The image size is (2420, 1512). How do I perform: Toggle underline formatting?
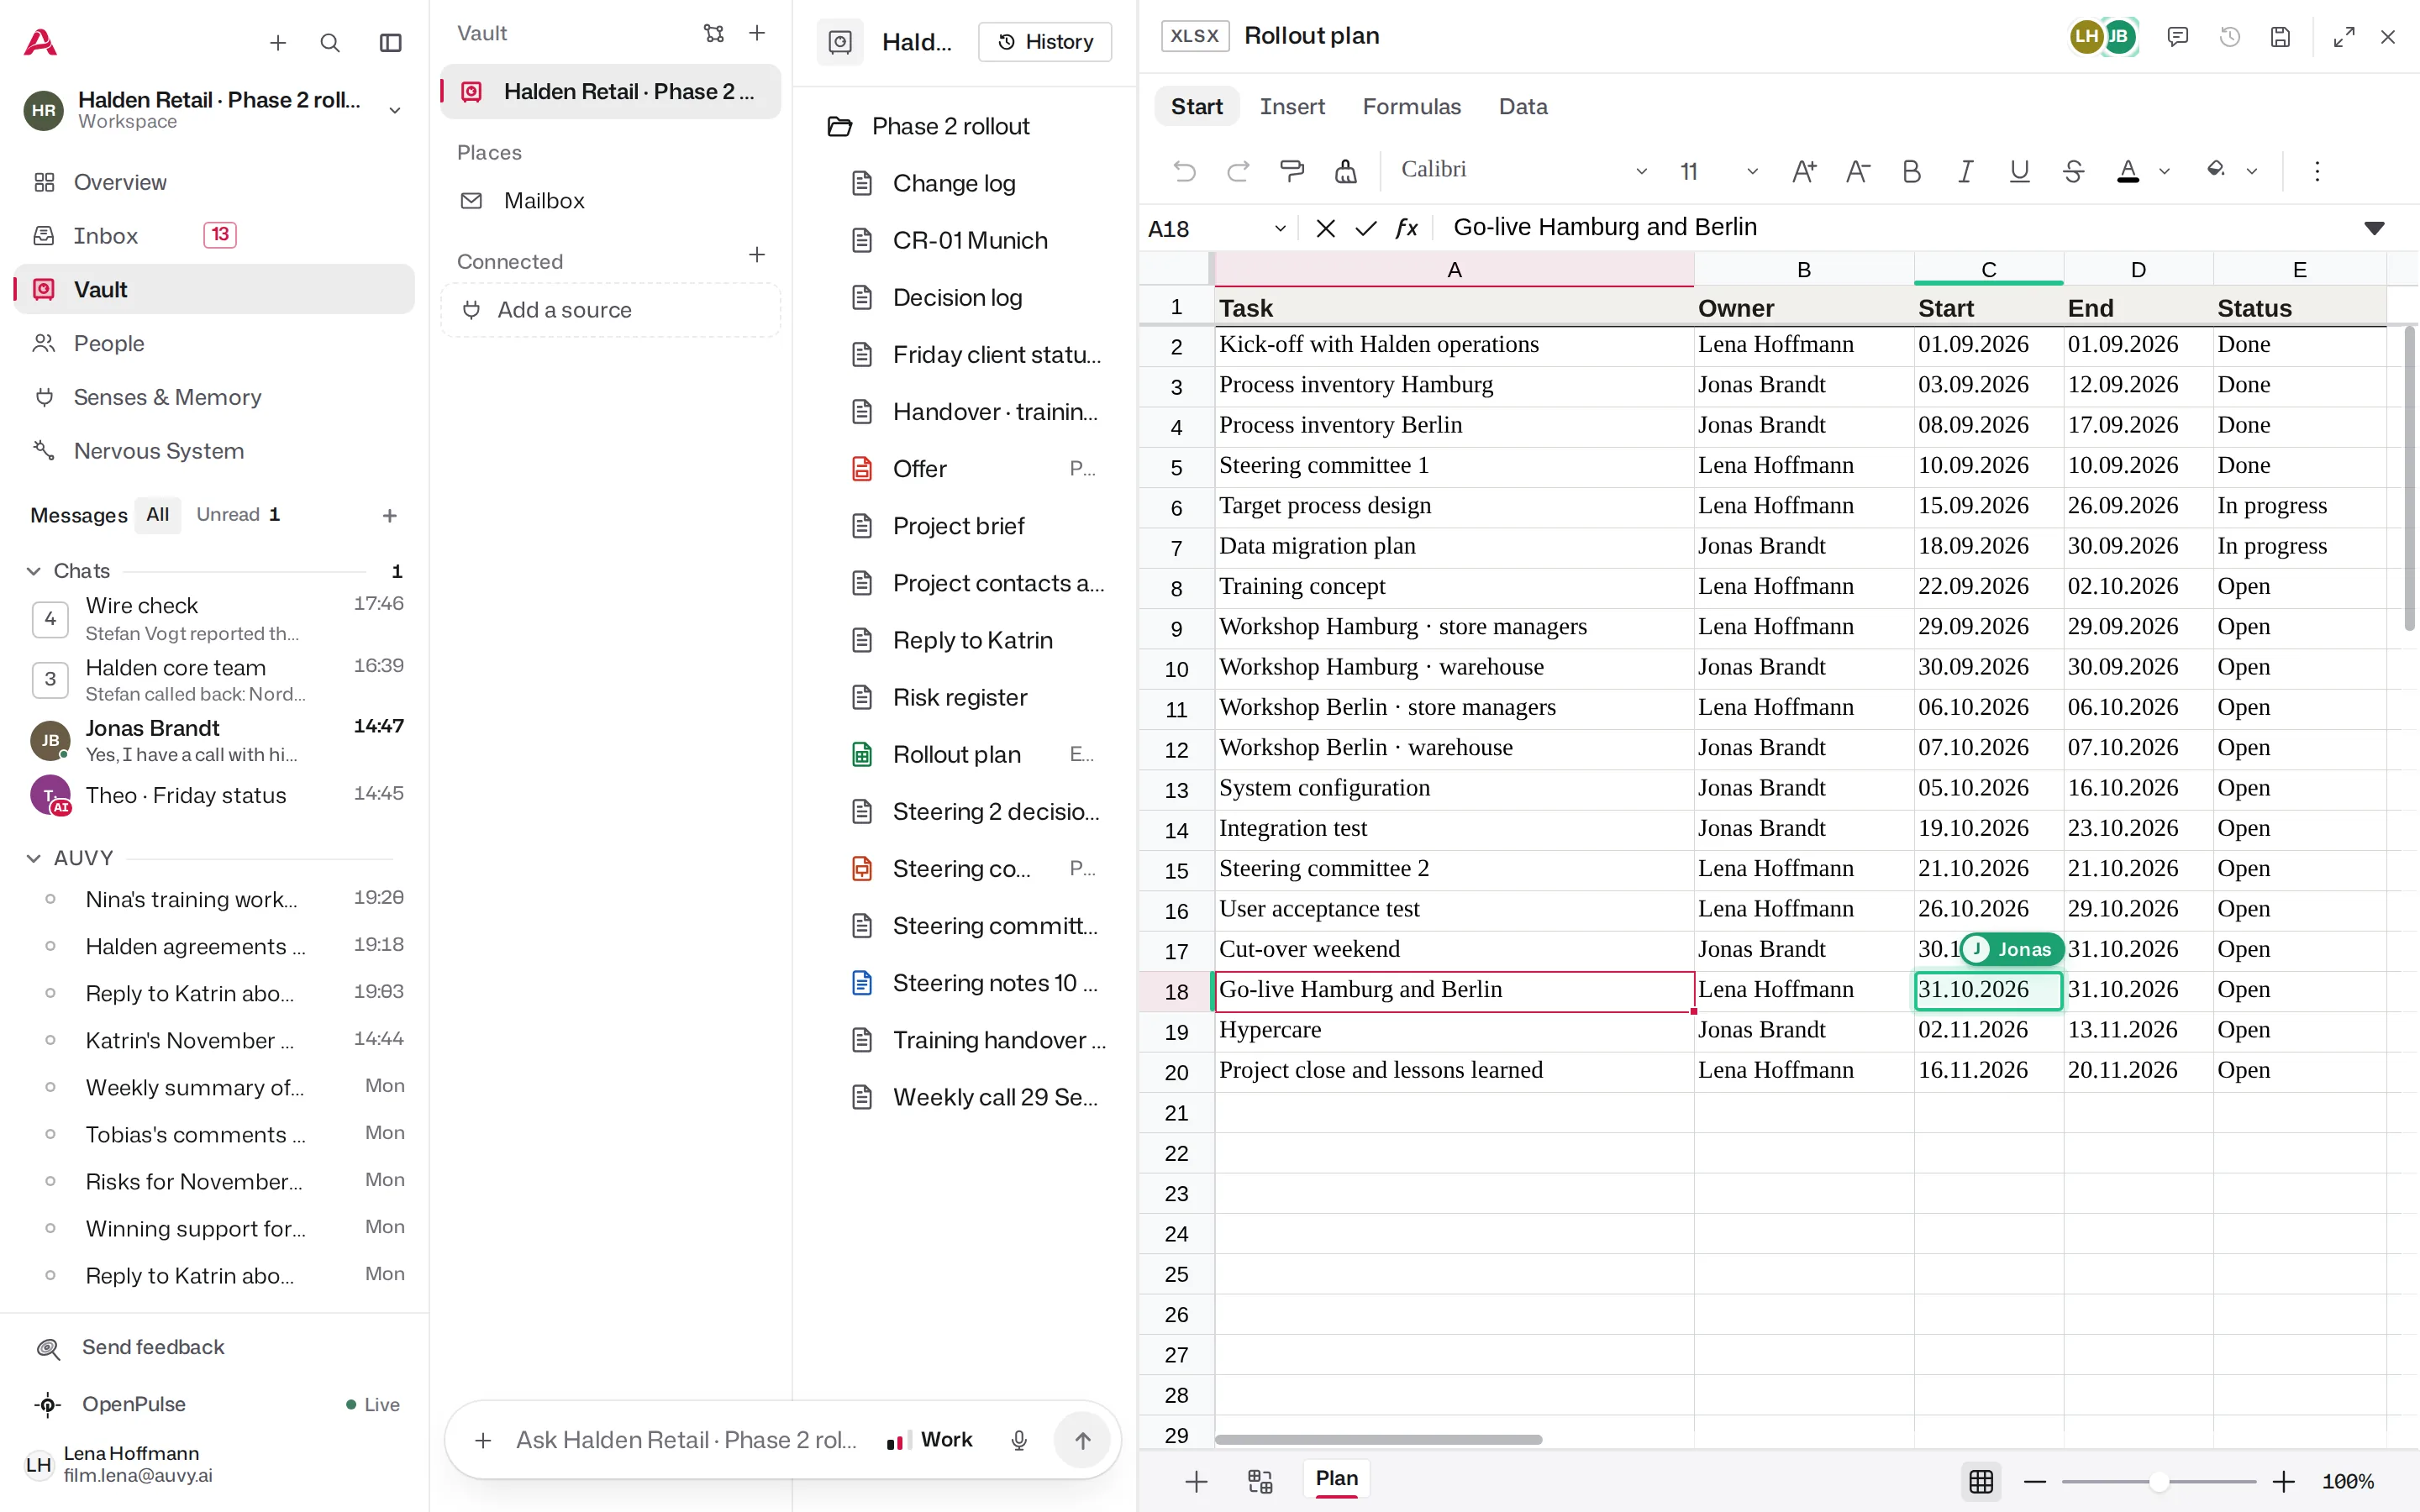tap(2019, 171)
